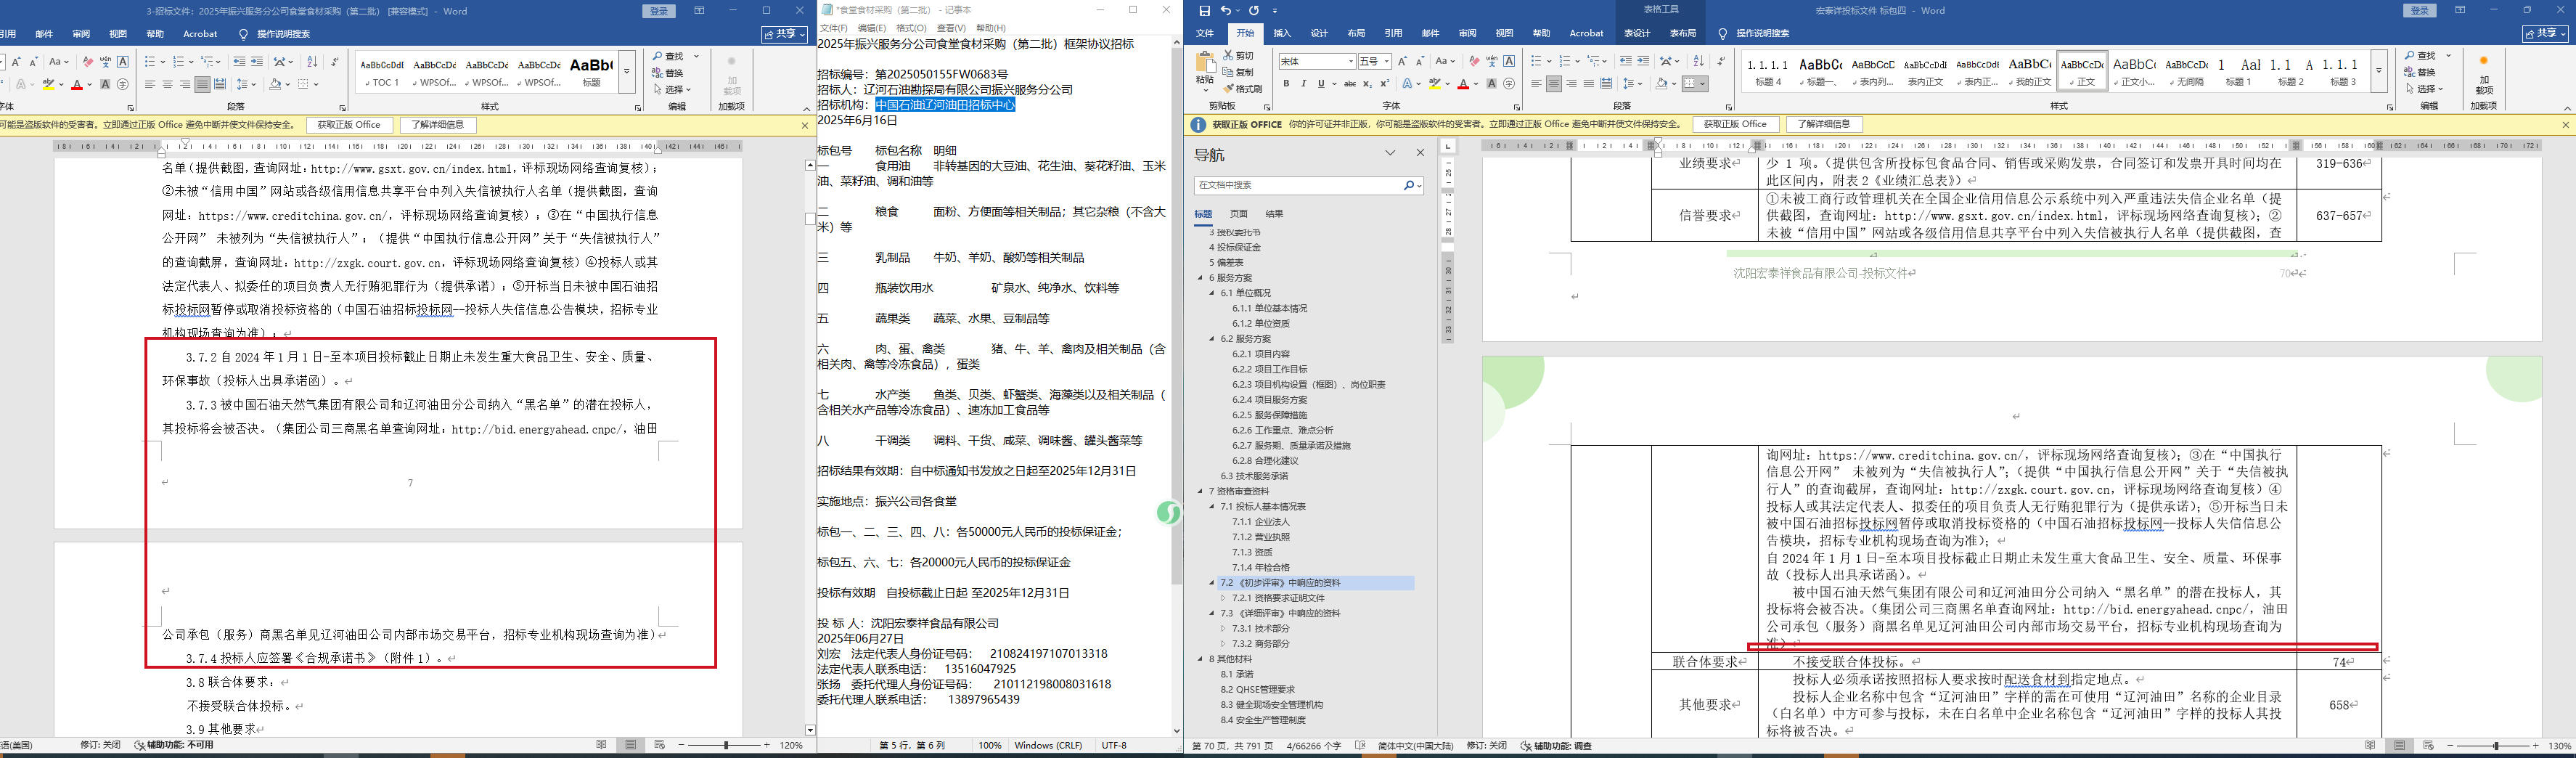The image size is (2576, 758).
Task: Set right alignment in right Word window
Action: pyautogui.click(x=1571, y=84)
